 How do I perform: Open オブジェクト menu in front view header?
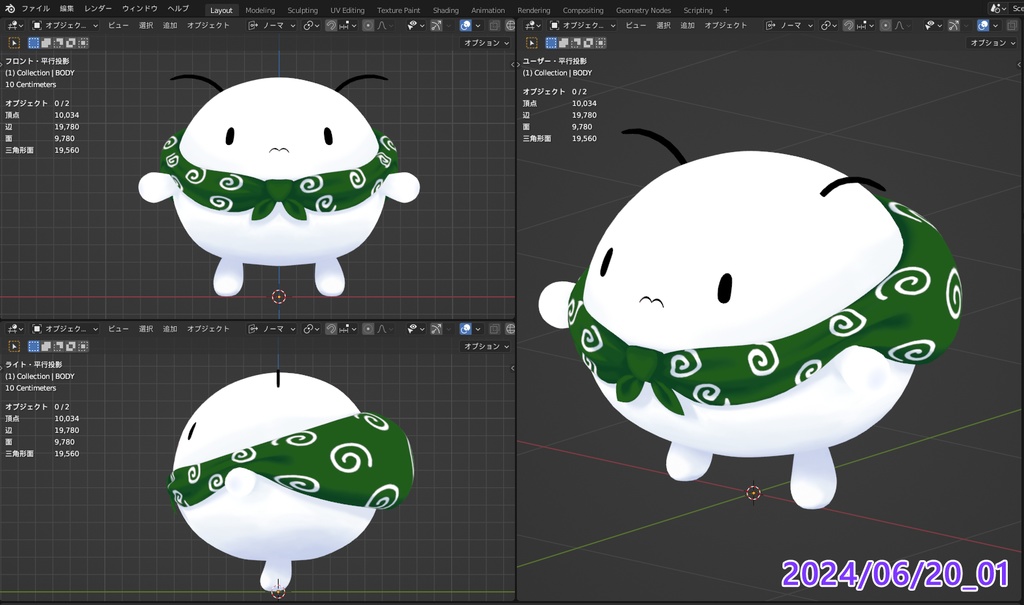pyautogui.click(x=208, y=25)
